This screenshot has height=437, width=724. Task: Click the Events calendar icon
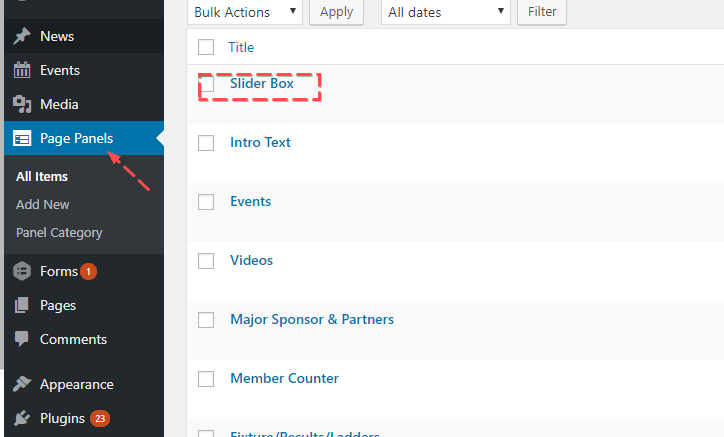pos(22,71)
